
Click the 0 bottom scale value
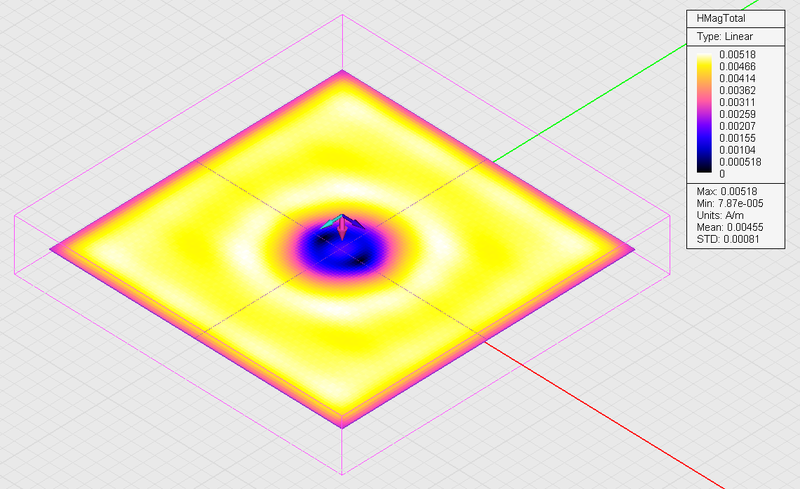722,174
